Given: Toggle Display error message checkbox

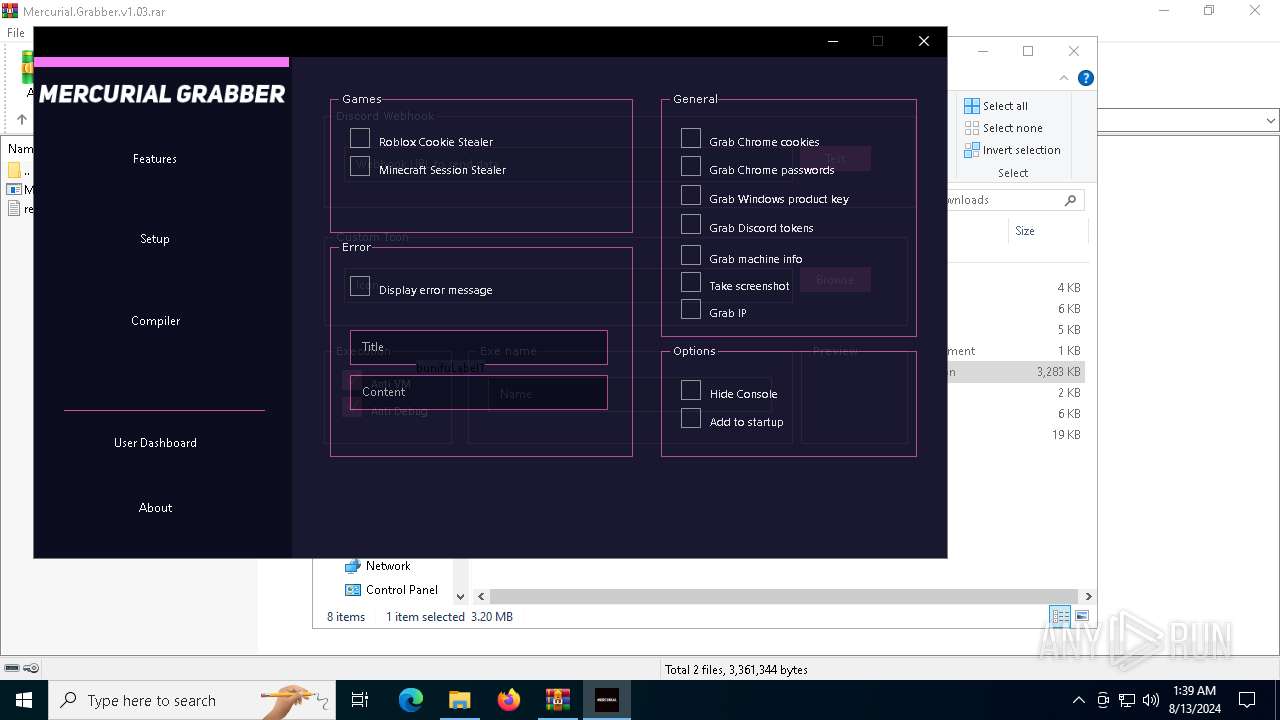Looking at the screenshot, I should coord(360,286).
